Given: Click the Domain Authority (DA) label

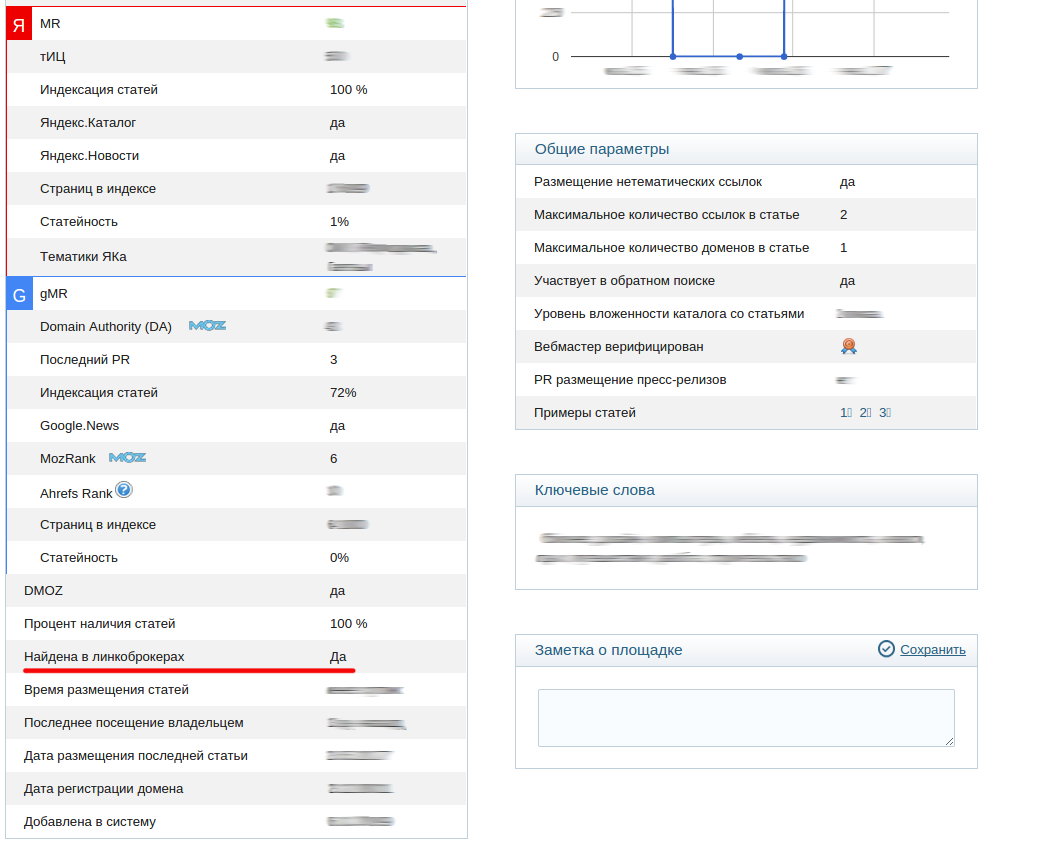Looking at the screenshot, I should [106, 326].
